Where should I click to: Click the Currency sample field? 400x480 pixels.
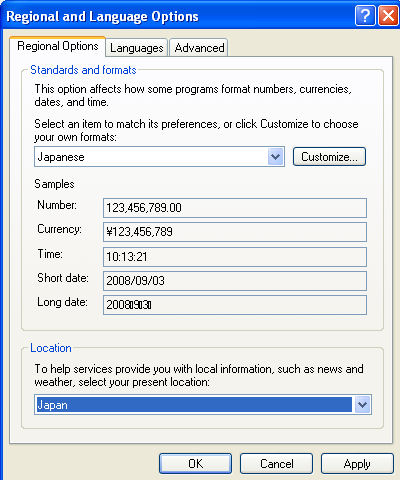(235, 232)
